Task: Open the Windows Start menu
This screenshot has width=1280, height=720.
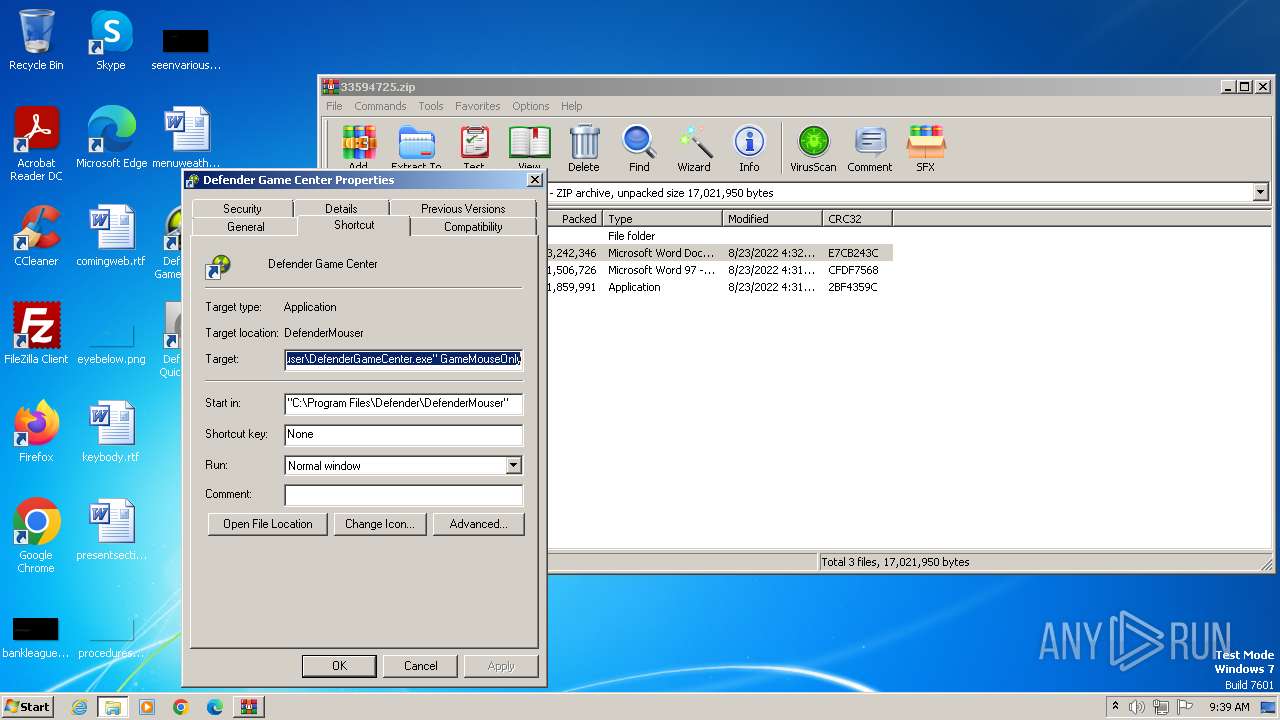Action: tap(27, 707)
